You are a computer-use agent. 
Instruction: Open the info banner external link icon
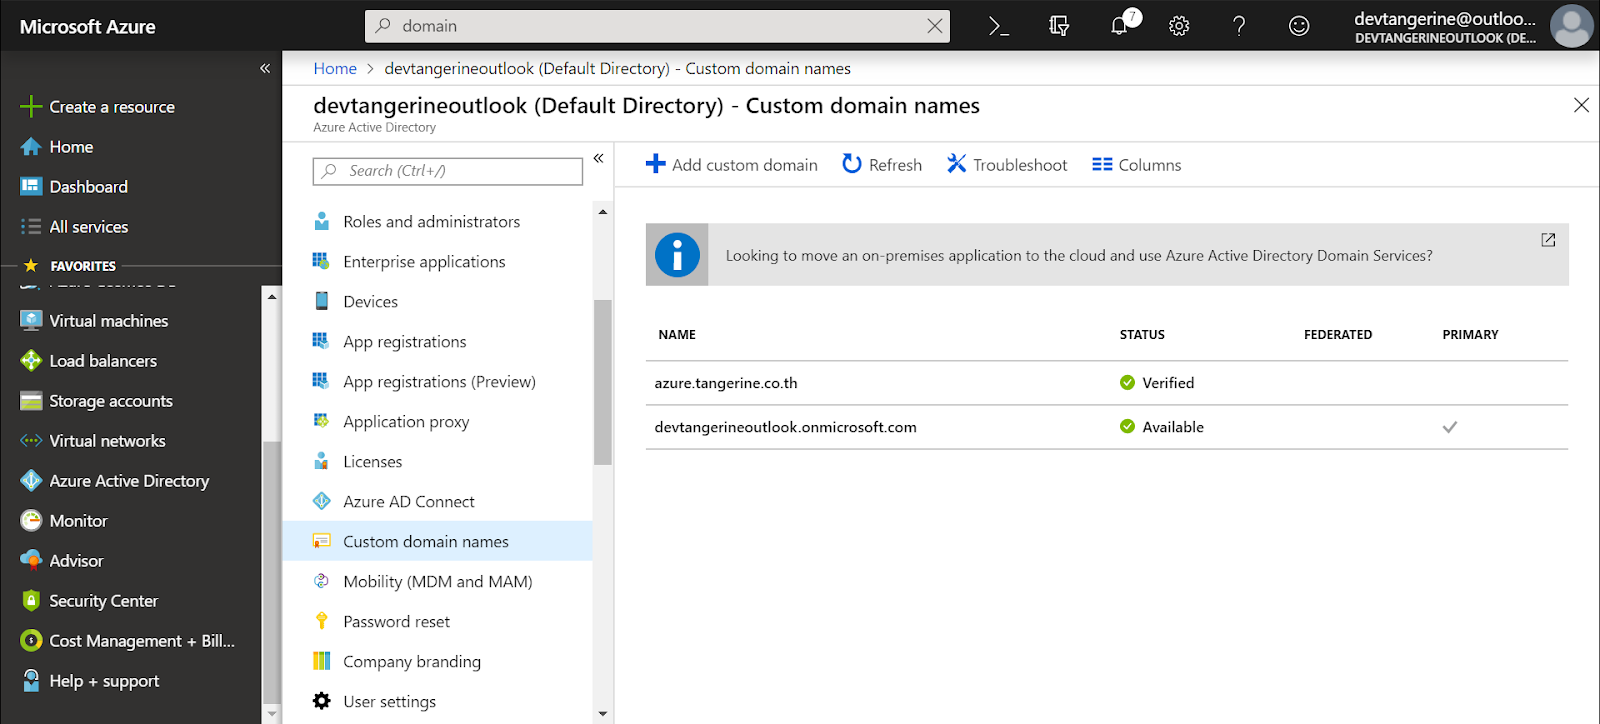click(1548, 240)
